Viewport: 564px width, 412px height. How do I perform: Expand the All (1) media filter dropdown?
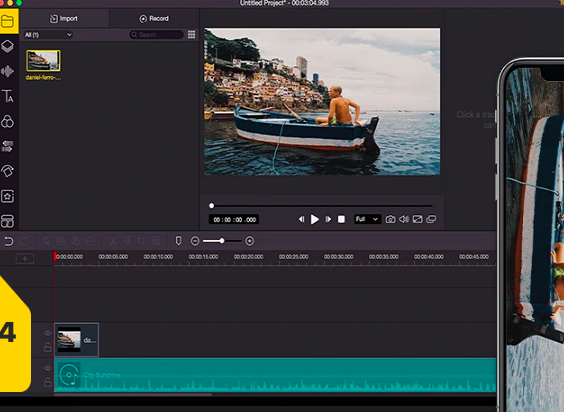[48, 35]
